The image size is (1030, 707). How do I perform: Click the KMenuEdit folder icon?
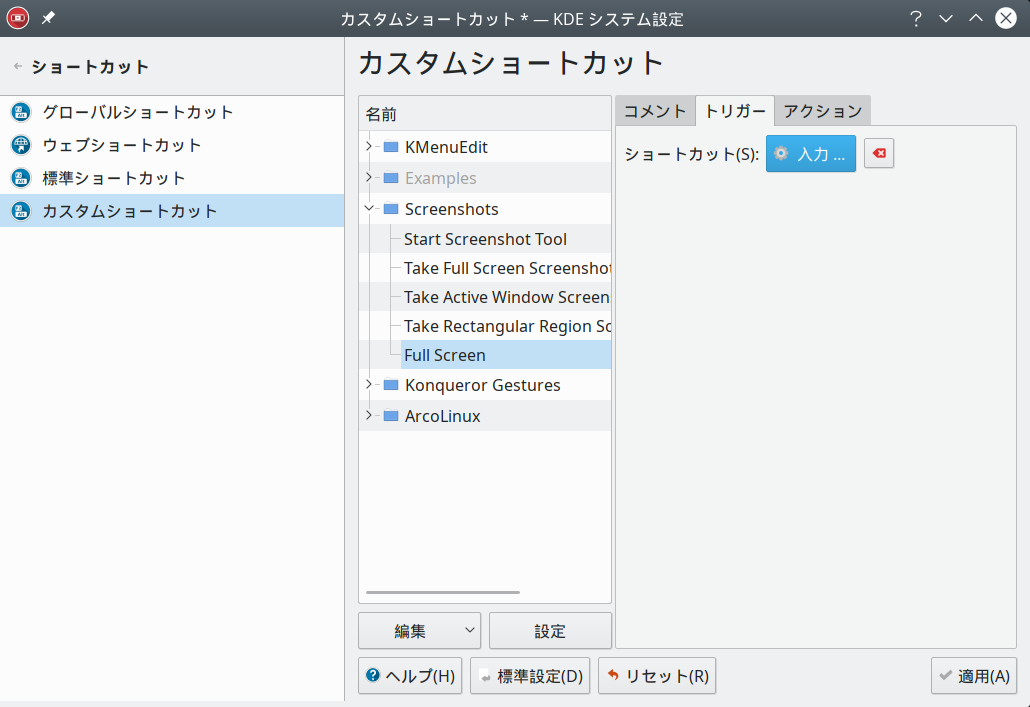click(391, 147)
